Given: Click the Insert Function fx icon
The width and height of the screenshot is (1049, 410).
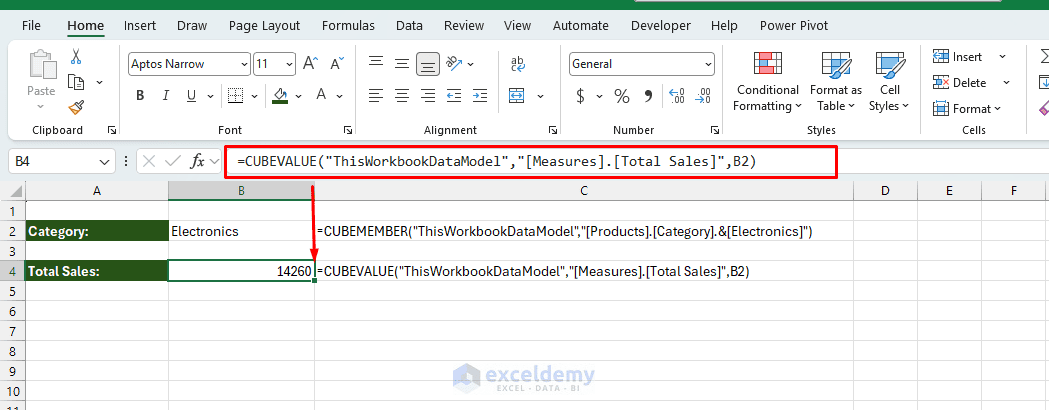Looking at the screenshot, I should [x=197, y=161].
